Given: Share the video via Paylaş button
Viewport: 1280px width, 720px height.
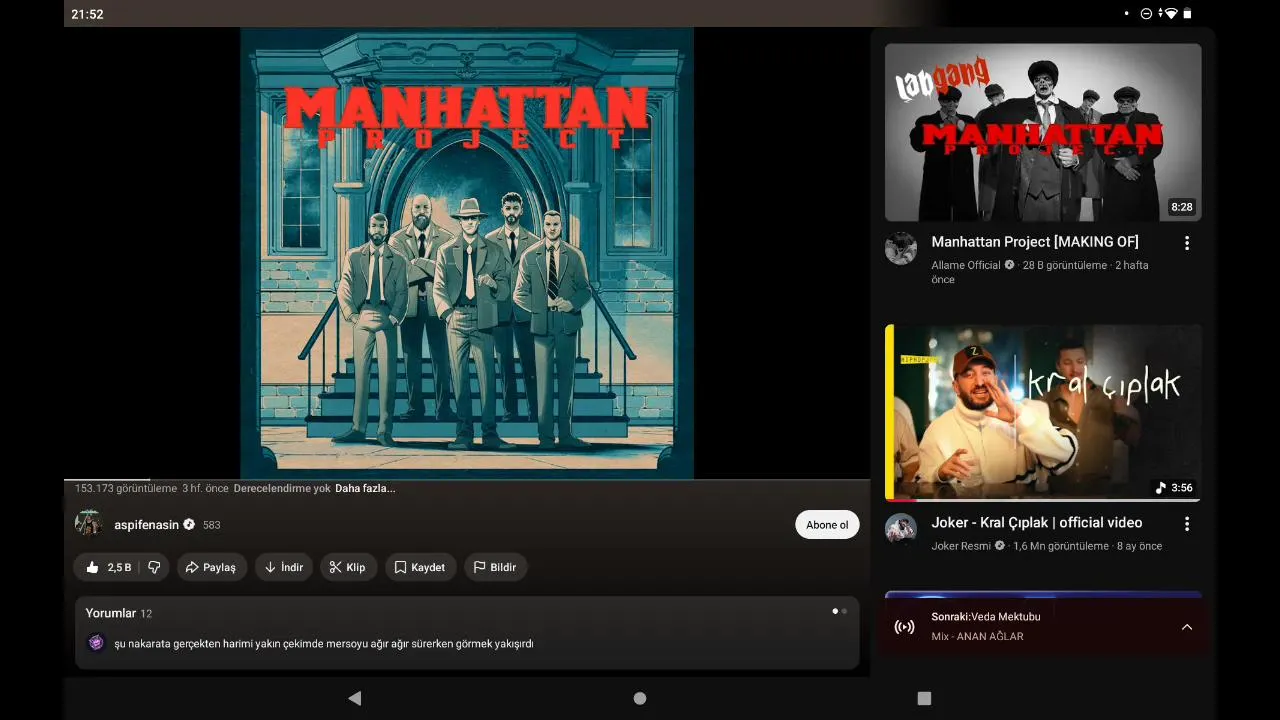Looking at the screenshot, I should click(x=213, y=567).
